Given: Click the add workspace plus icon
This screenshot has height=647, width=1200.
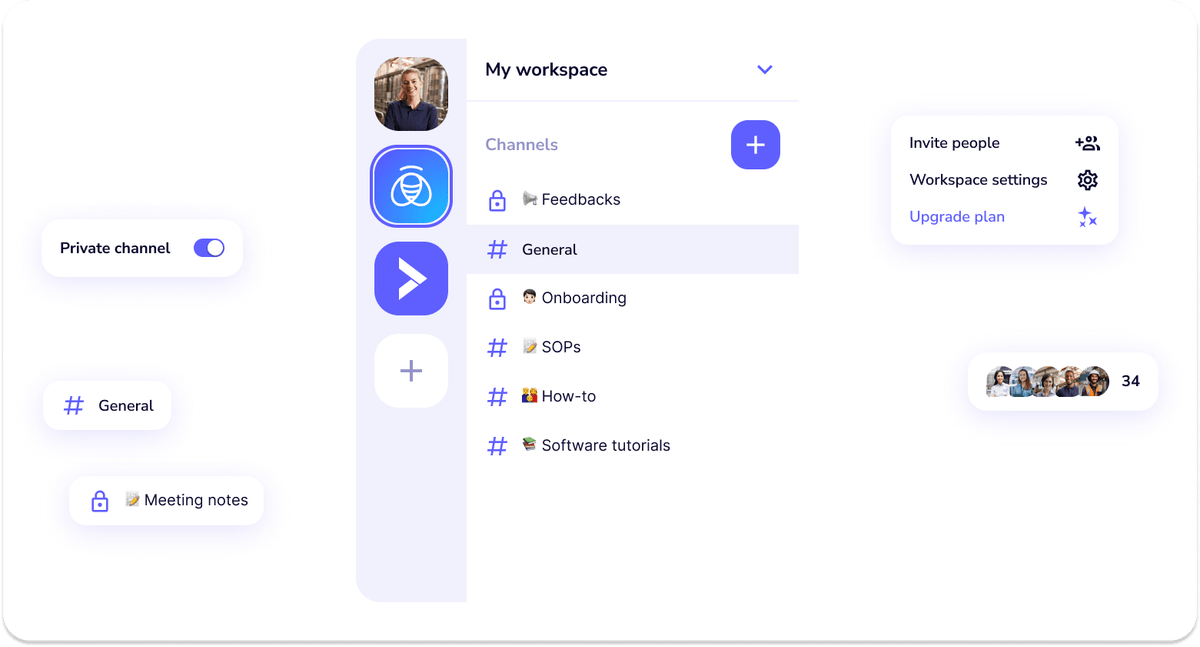Looking at the screenshot, I should [x=411, y=370].
